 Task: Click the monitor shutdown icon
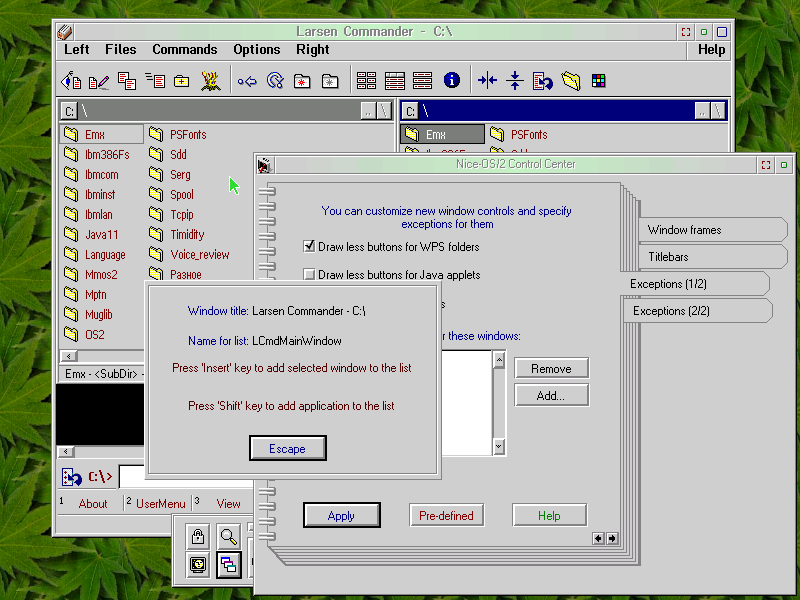pos(198,565)
